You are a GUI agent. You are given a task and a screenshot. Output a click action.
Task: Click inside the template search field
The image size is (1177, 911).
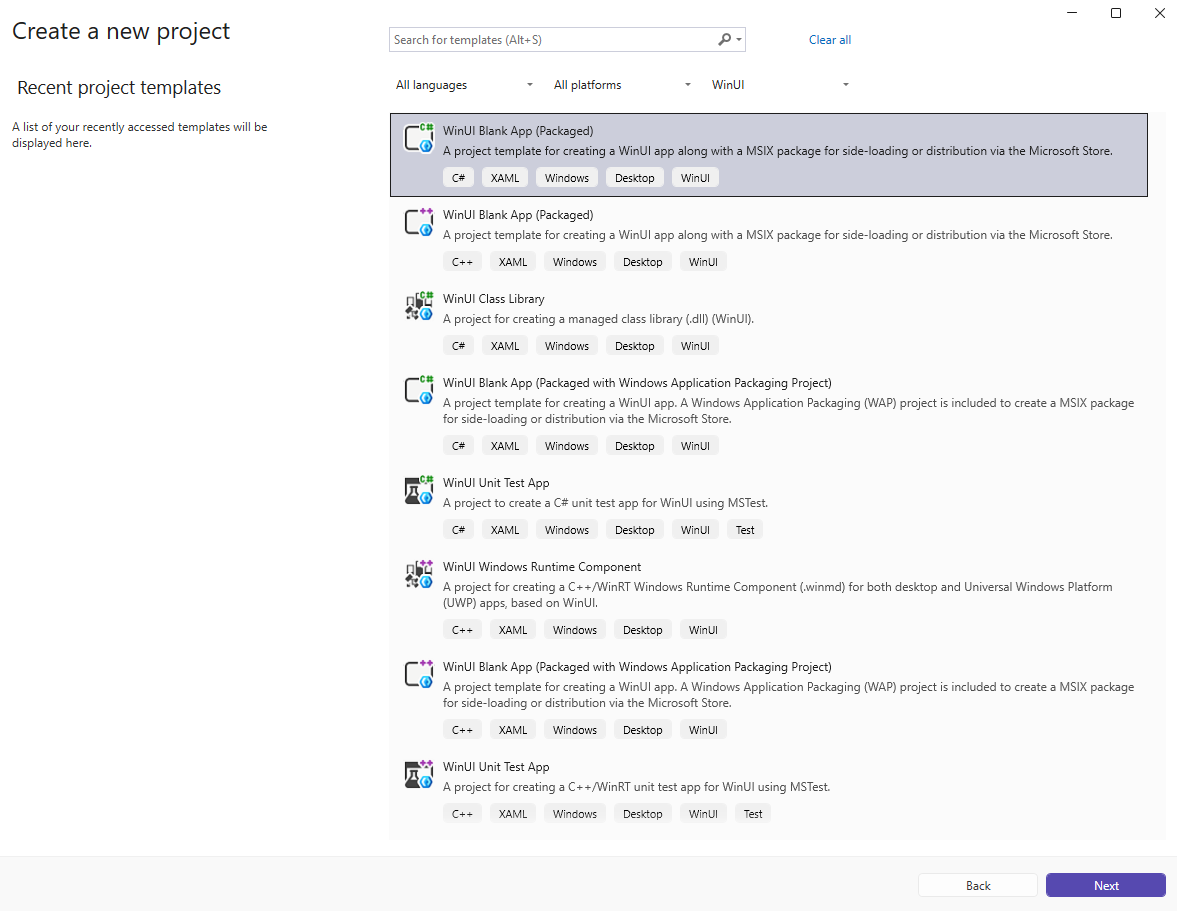550,39
